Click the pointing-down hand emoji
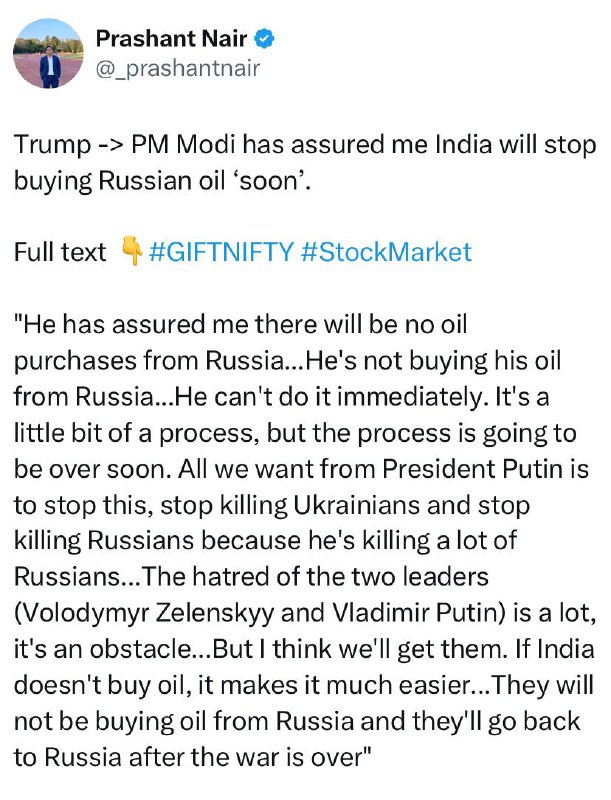This screenshot has height=800, width=611. (130, 251)
